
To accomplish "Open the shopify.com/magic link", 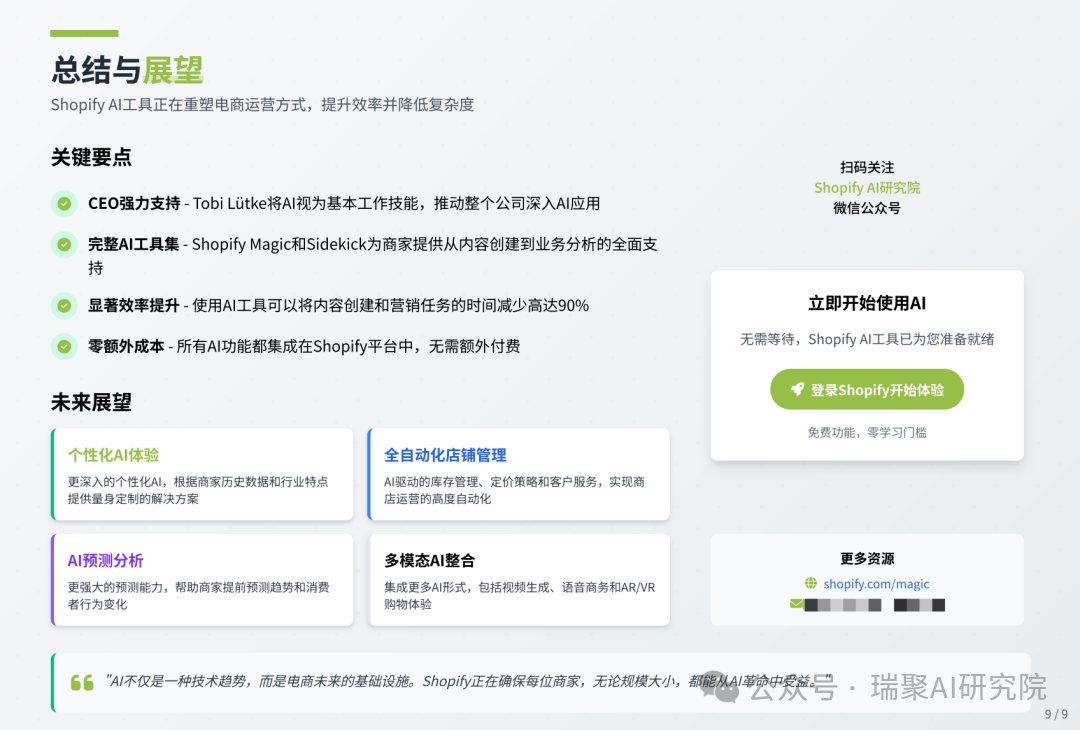I will click(876, 584).
